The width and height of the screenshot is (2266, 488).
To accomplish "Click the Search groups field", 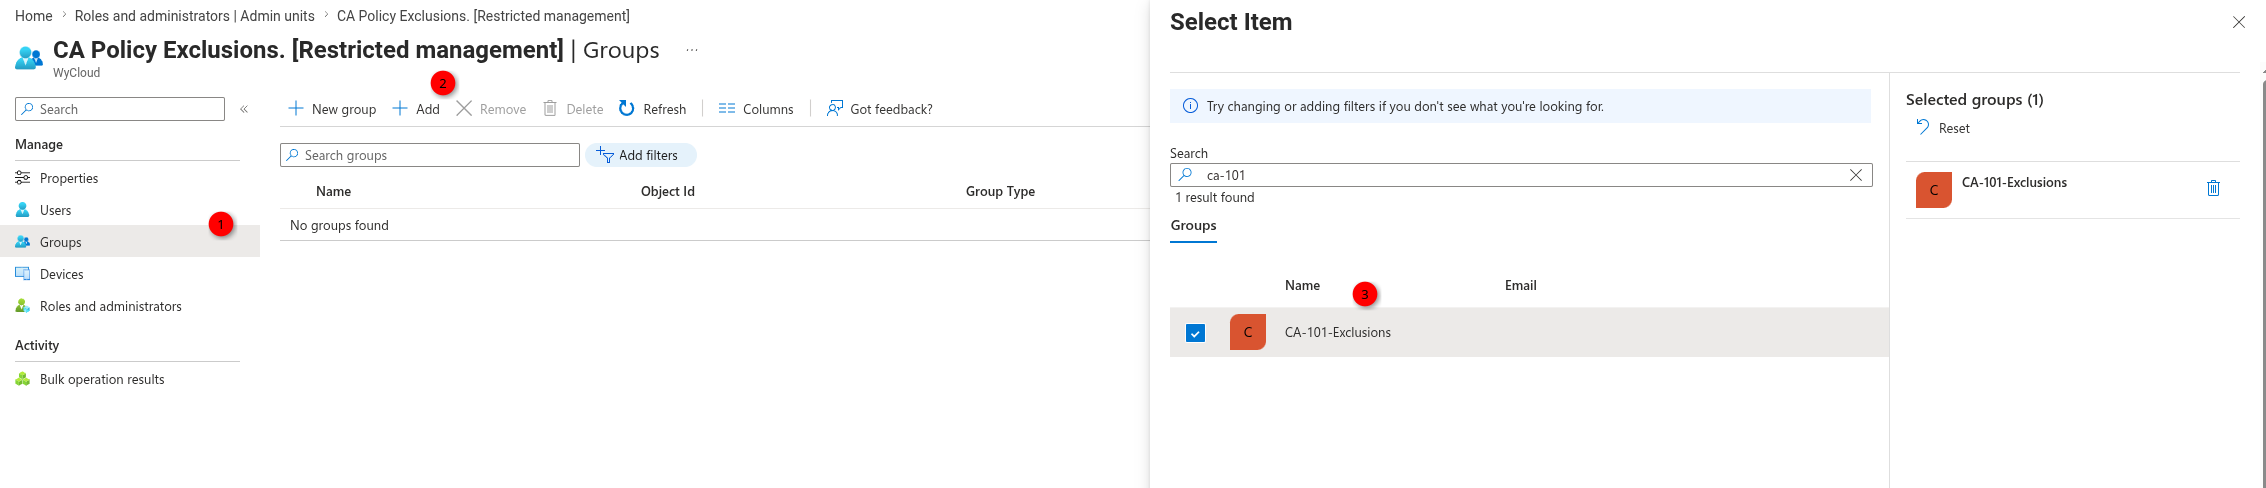I will coord(430,155).
